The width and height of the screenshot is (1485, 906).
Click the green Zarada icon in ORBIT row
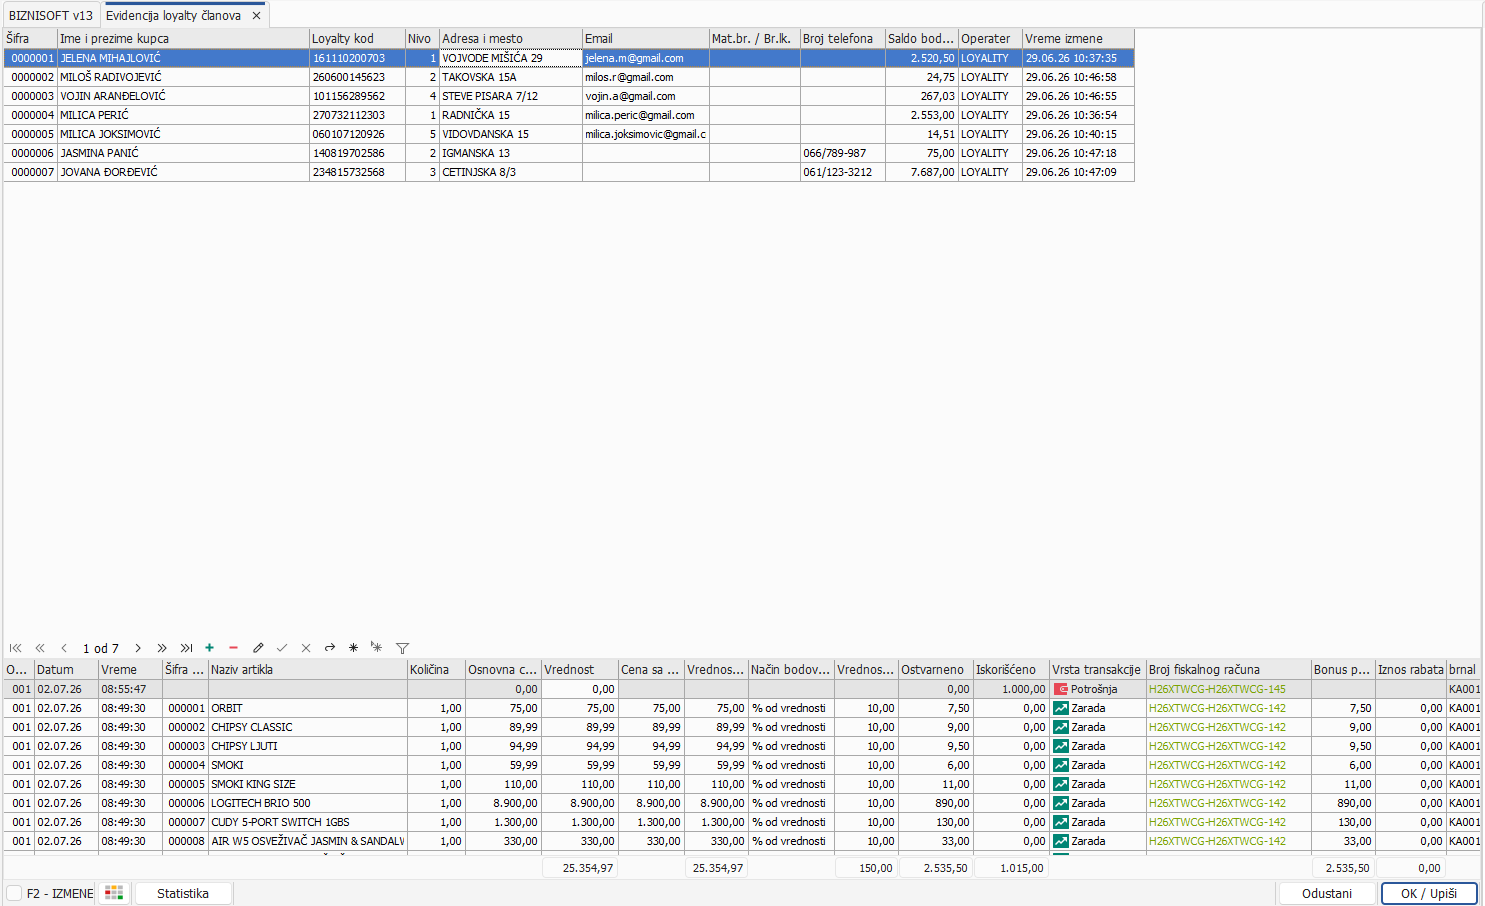click(x=1061, y=708)
